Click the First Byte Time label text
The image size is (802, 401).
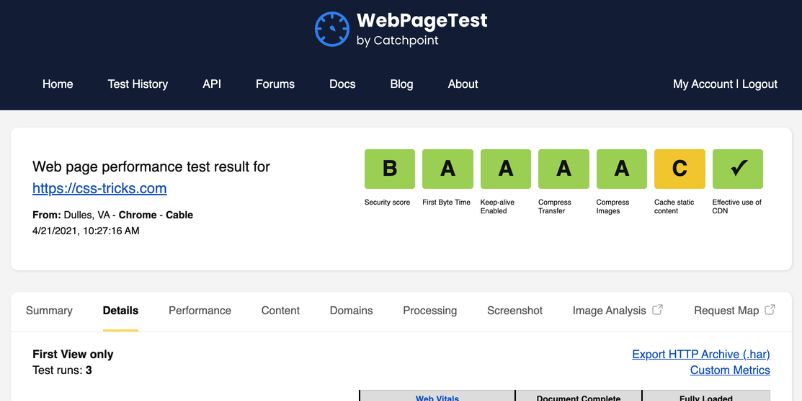446,203
